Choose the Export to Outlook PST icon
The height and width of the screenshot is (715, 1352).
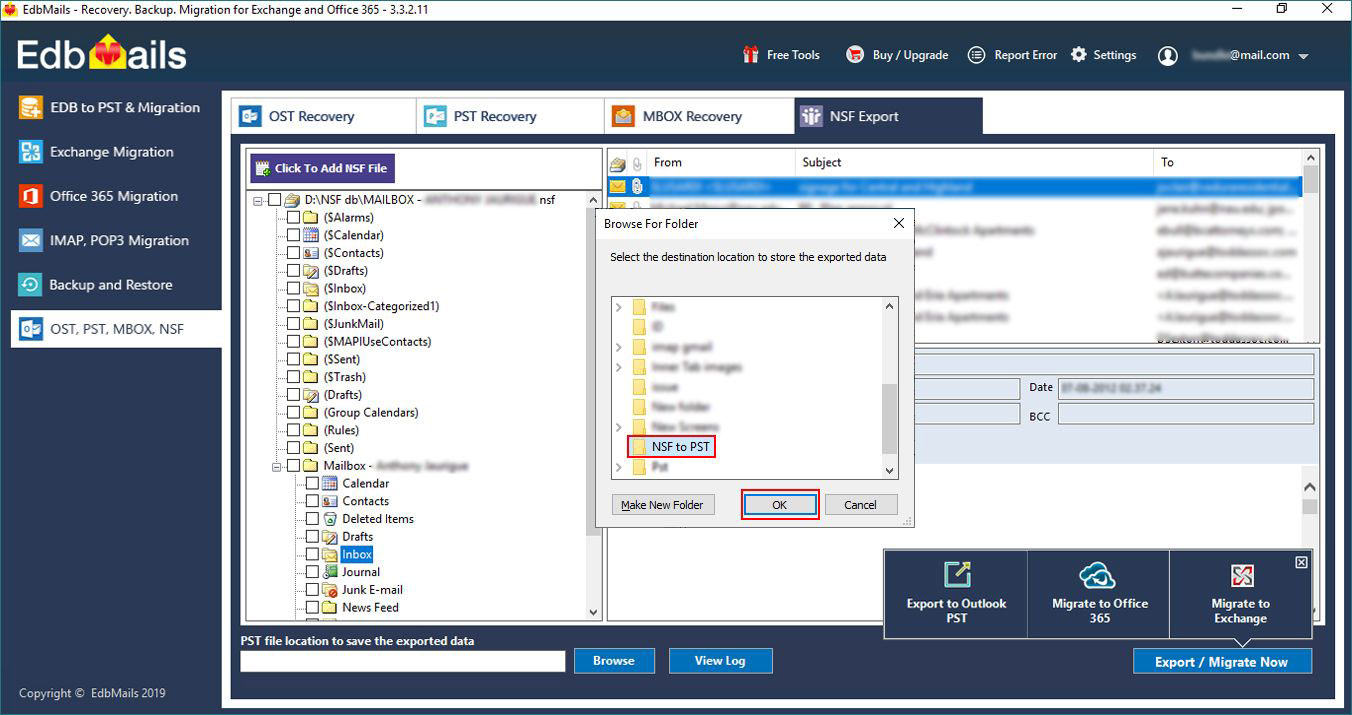pyautogui.click(x=957, y=574)
